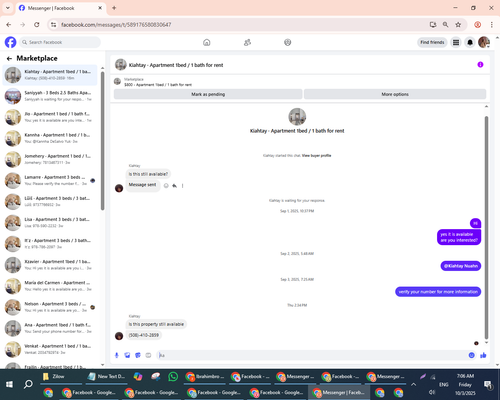Open Jomehery Apartment 1 bed chat

tap(50, 159)
